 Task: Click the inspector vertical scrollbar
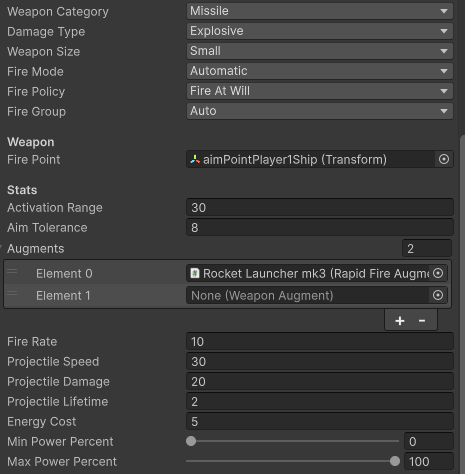(x=462, y=303)
